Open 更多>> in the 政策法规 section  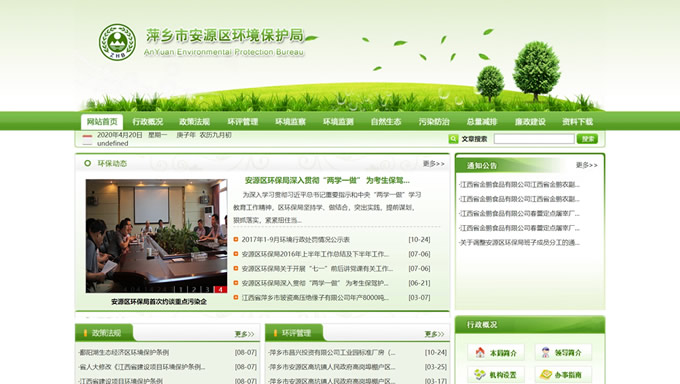click(244, 334)
